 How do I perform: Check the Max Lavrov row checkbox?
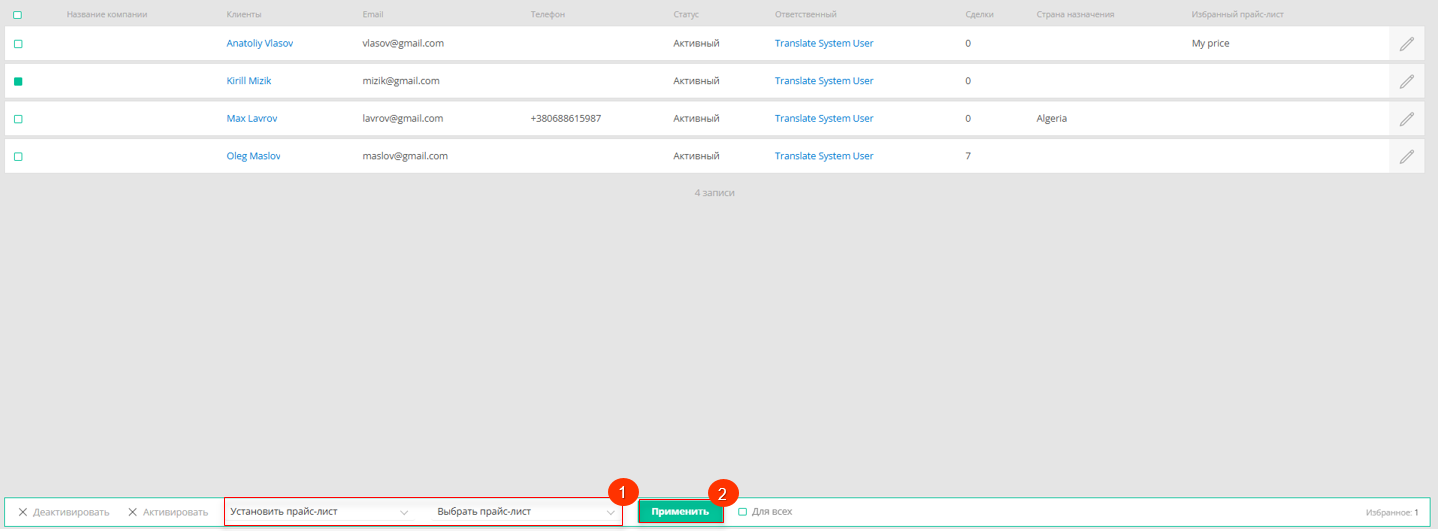click(x=18, y=119)
